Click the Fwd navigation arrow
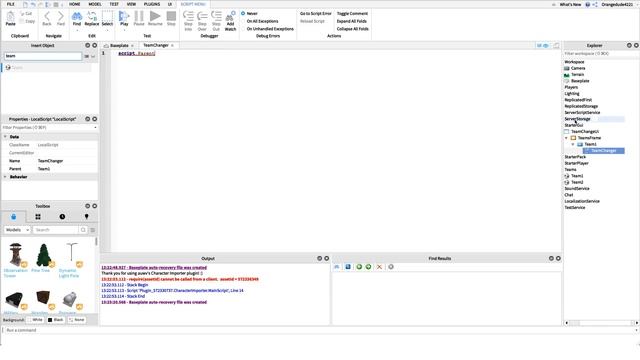 click(61, 18)
